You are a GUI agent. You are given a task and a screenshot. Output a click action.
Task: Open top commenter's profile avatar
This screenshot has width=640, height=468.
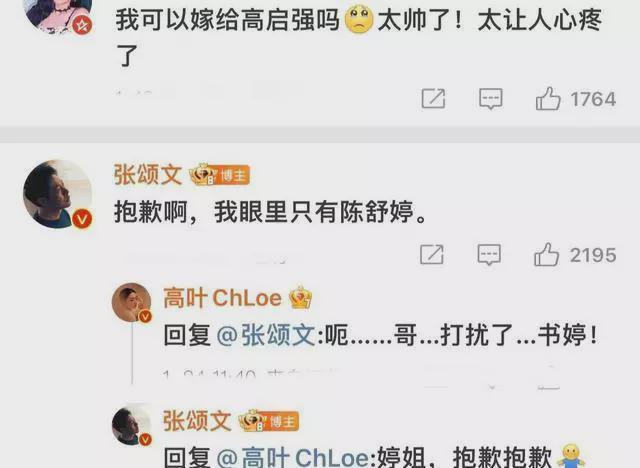click(58, 12)
